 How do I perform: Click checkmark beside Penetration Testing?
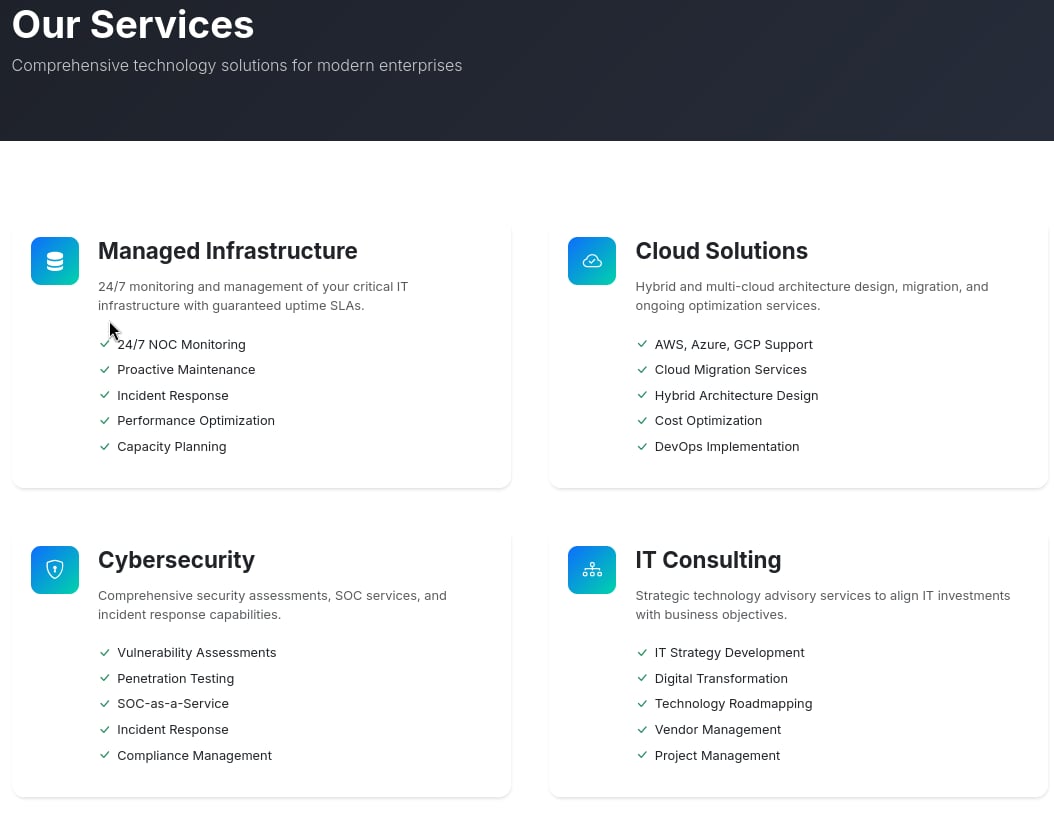coord(104,678)
